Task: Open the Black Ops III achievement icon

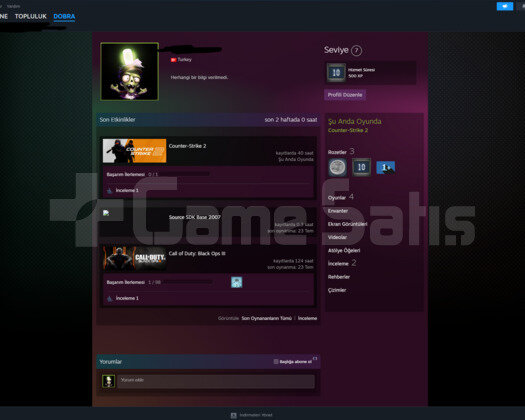Action: tap(236, 282)
